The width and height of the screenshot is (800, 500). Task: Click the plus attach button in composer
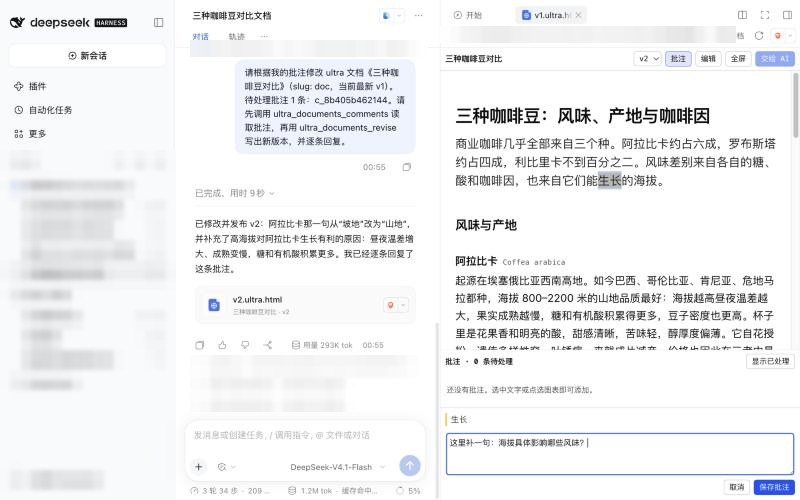click(x=199, y=466)
